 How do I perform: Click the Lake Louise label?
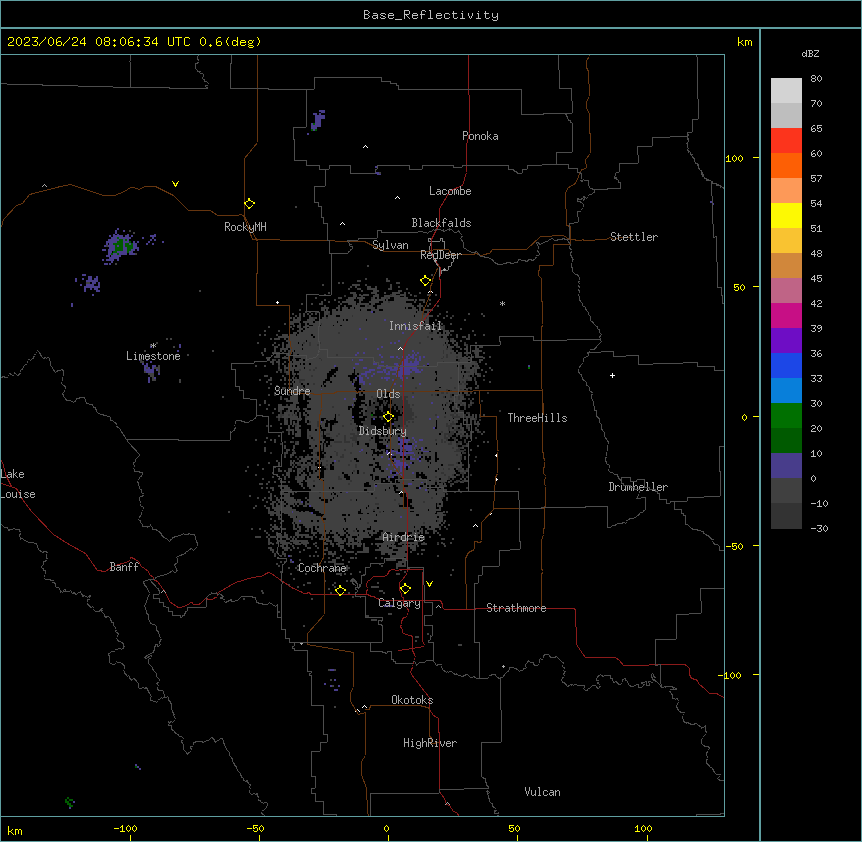coord(18,484)
